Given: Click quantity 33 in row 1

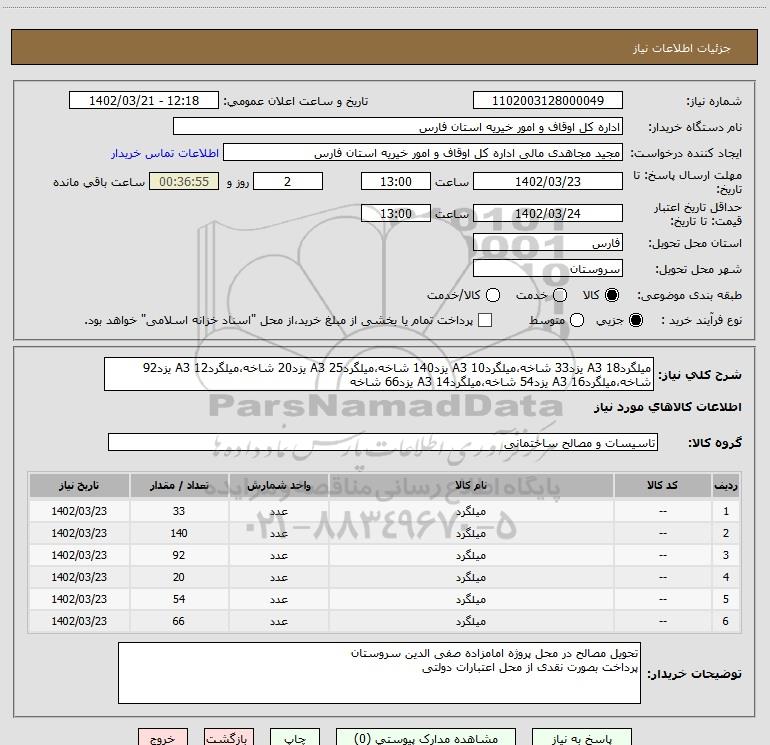Looking at the screenshot, I should 179,511.
